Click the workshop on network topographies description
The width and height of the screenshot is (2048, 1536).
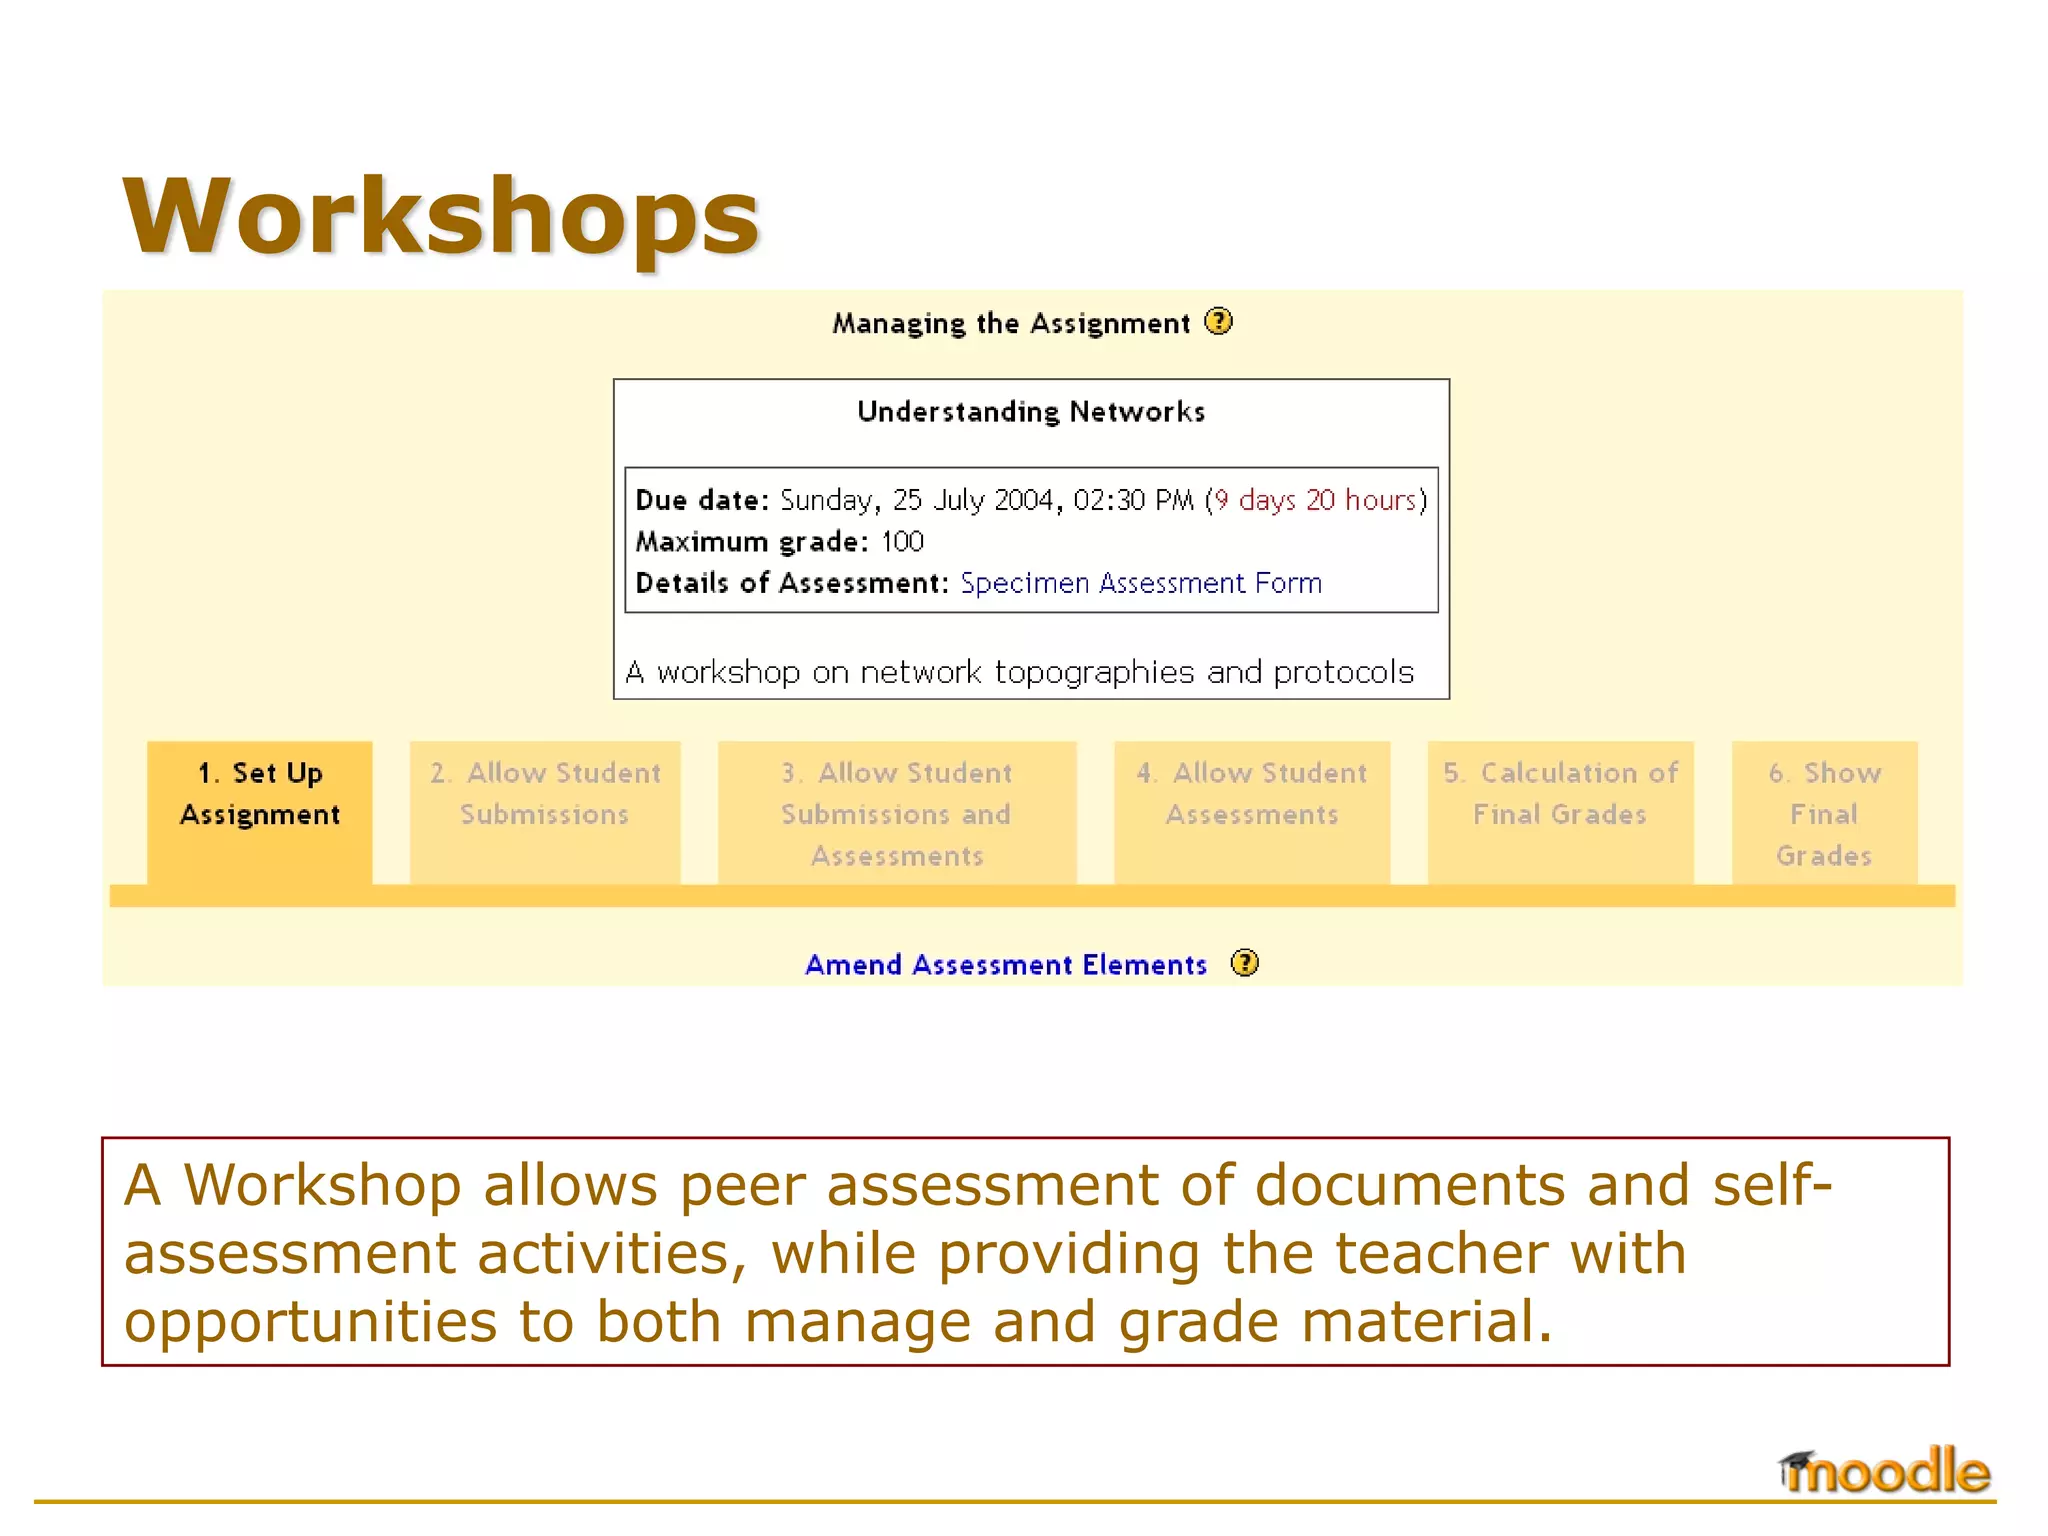(1020, 672)
